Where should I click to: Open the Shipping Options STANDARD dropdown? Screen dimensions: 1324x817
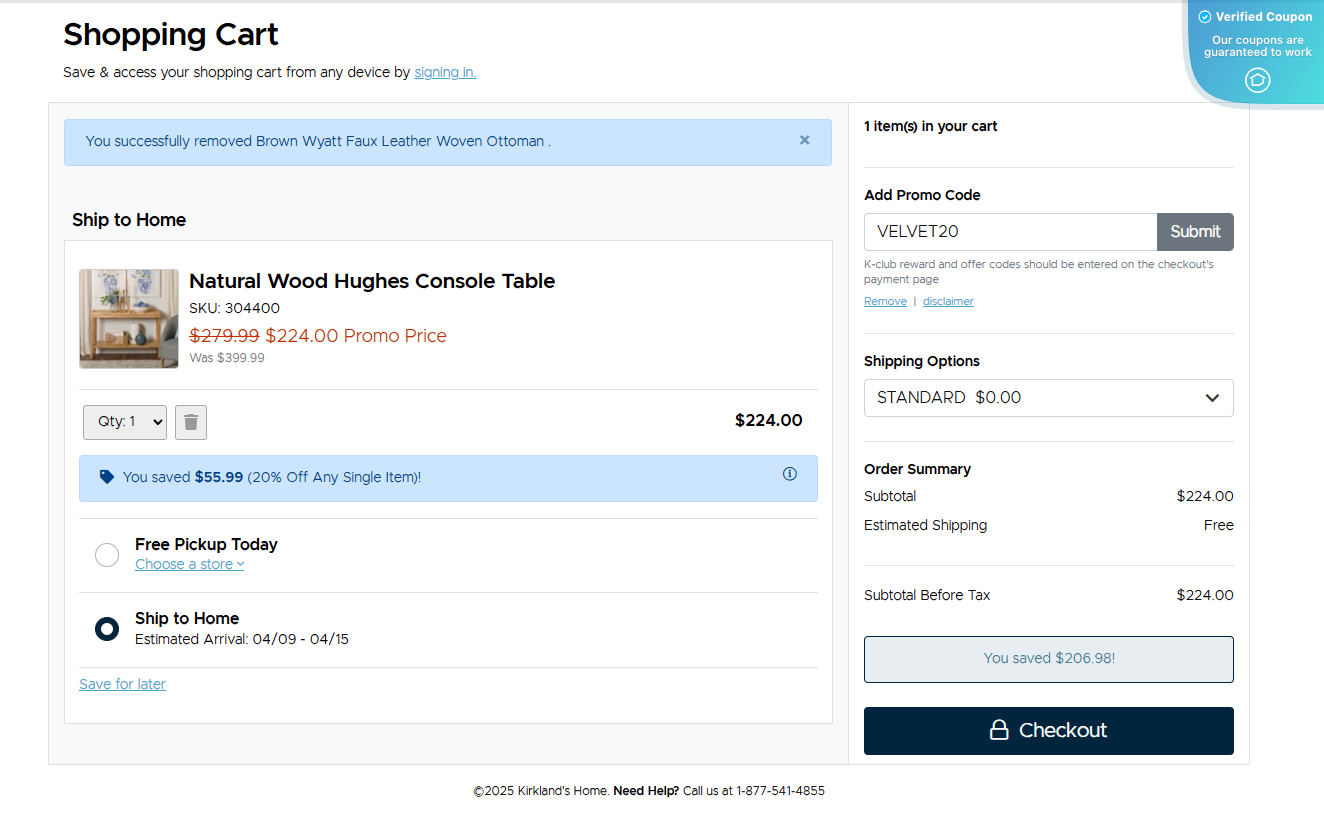[x=1048, y=398]
